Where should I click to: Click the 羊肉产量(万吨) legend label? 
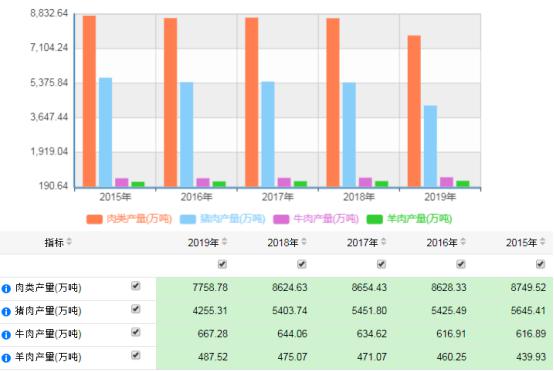[x=419, y=219]
